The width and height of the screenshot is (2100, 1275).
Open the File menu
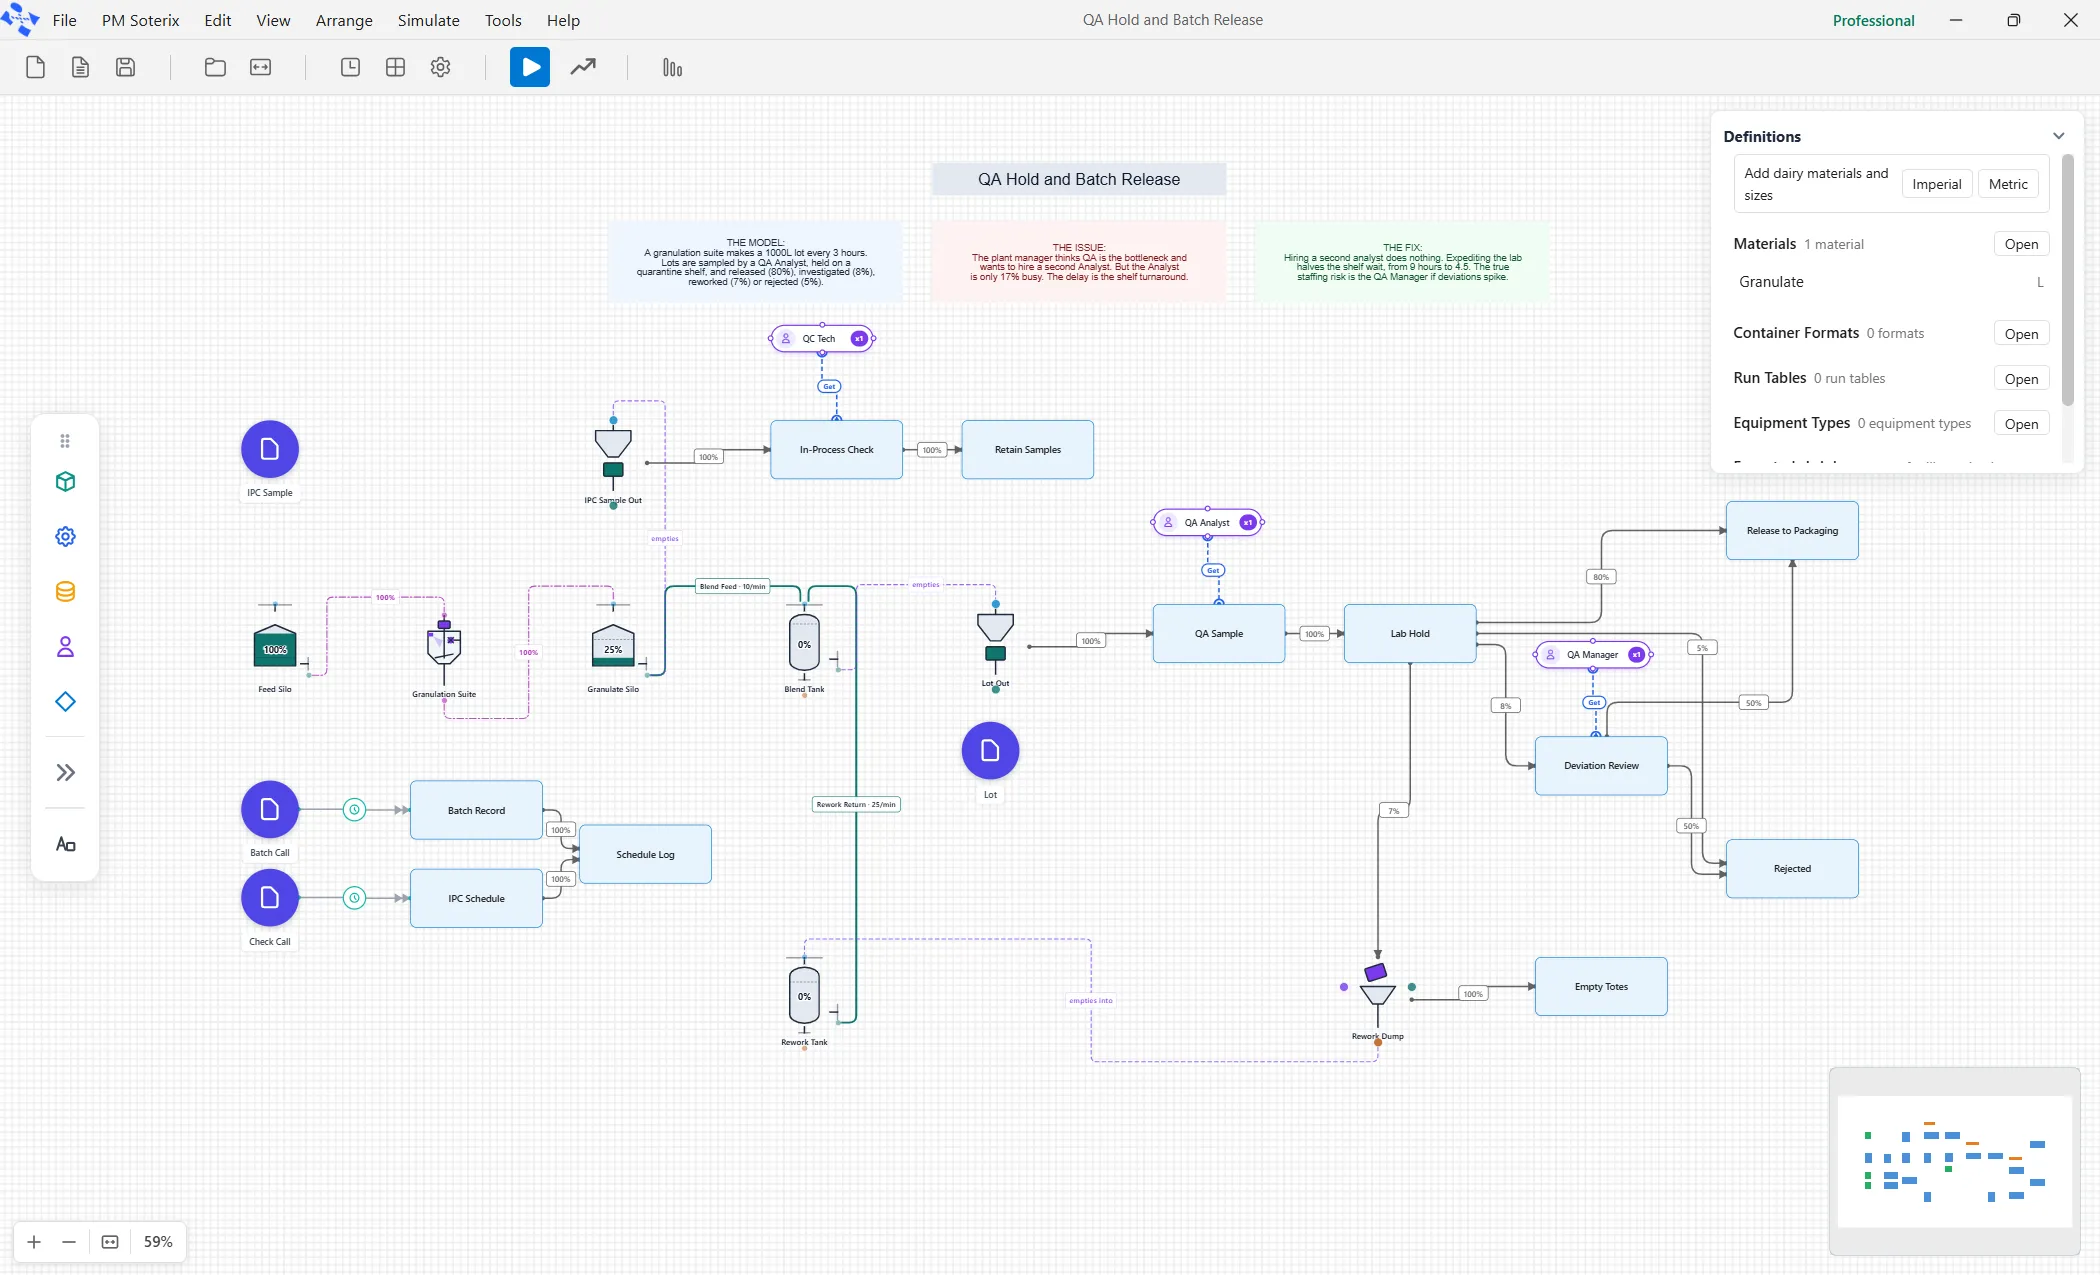(x=64, y=20)
